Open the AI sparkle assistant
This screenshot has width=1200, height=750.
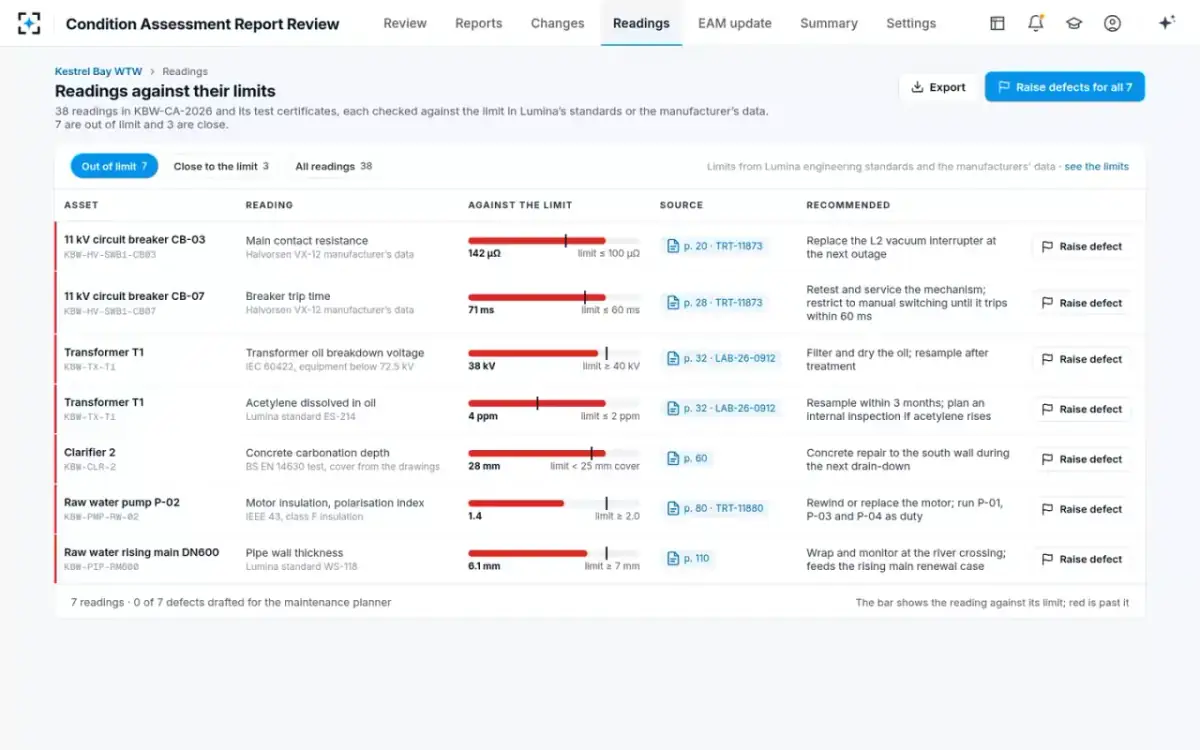pos(1166,23)
